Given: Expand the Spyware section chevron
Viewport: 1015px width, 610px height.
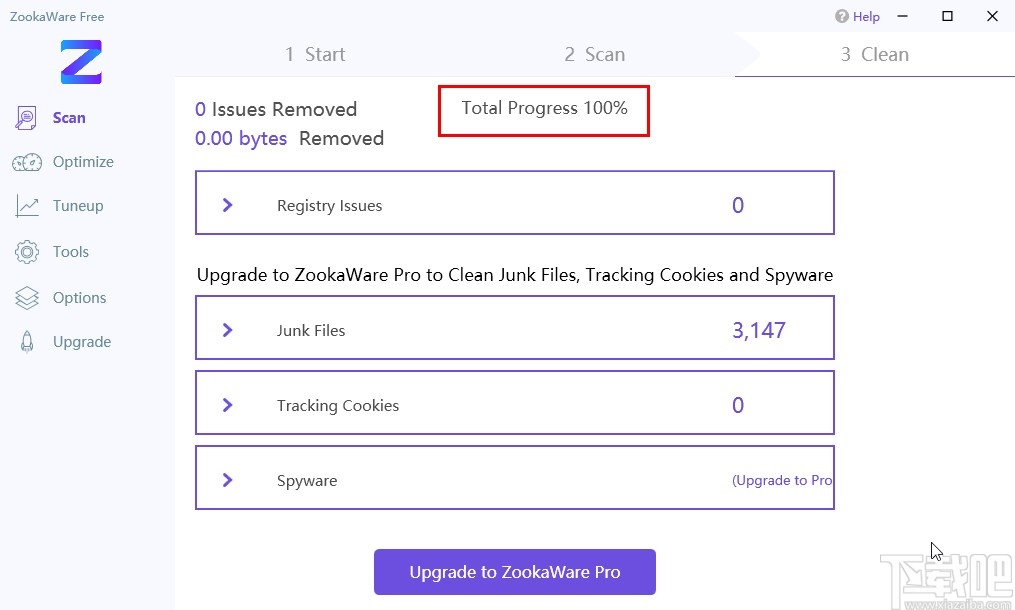Looking at the screenshot, I should 228,480.
